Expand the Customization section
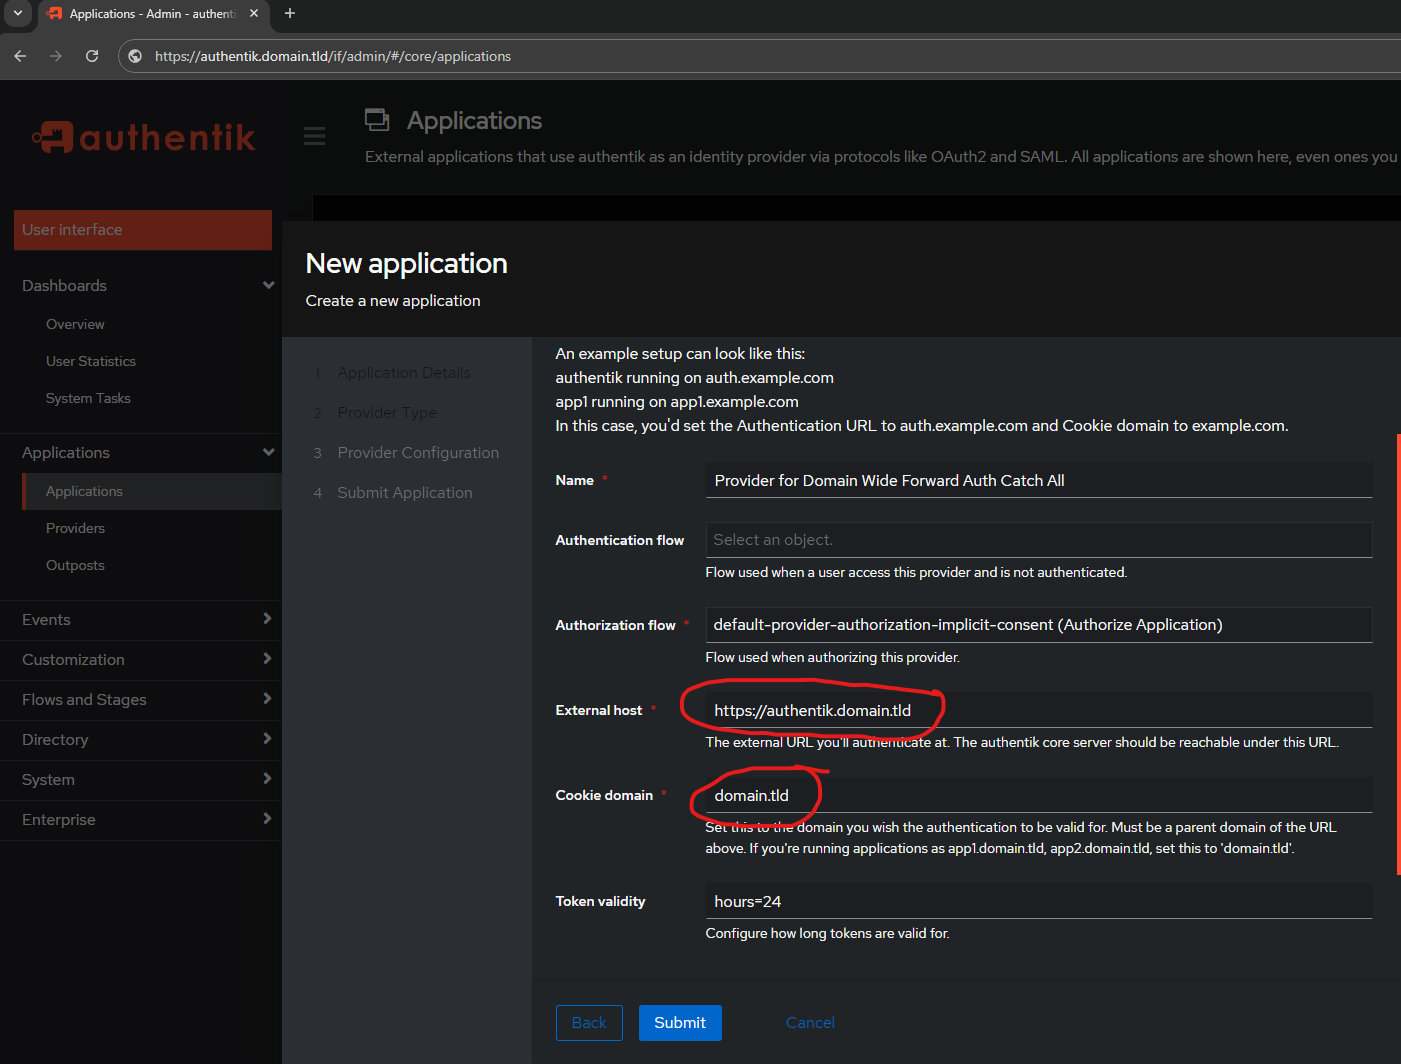This screenshot has height=1064, width=1401. (141, 659)
